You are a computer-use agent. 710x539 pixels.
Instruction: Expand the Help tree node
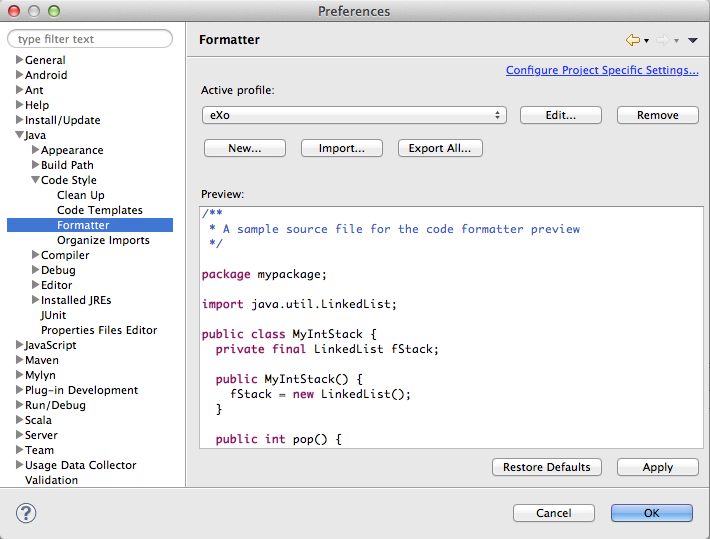pos(19,104)
